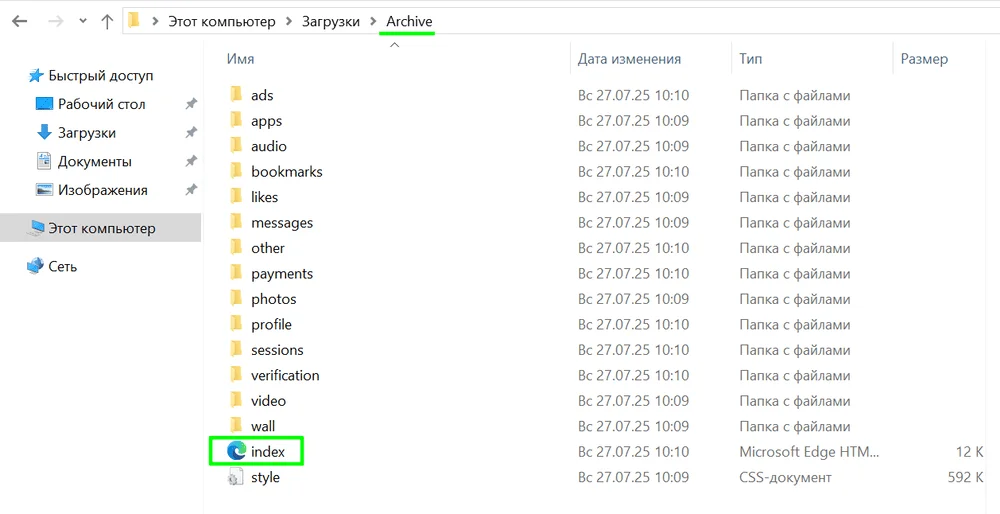Click the Документы document icon
Viewport: 1000px width, 514px height.
pyautogui.click(x=44, y=161)
